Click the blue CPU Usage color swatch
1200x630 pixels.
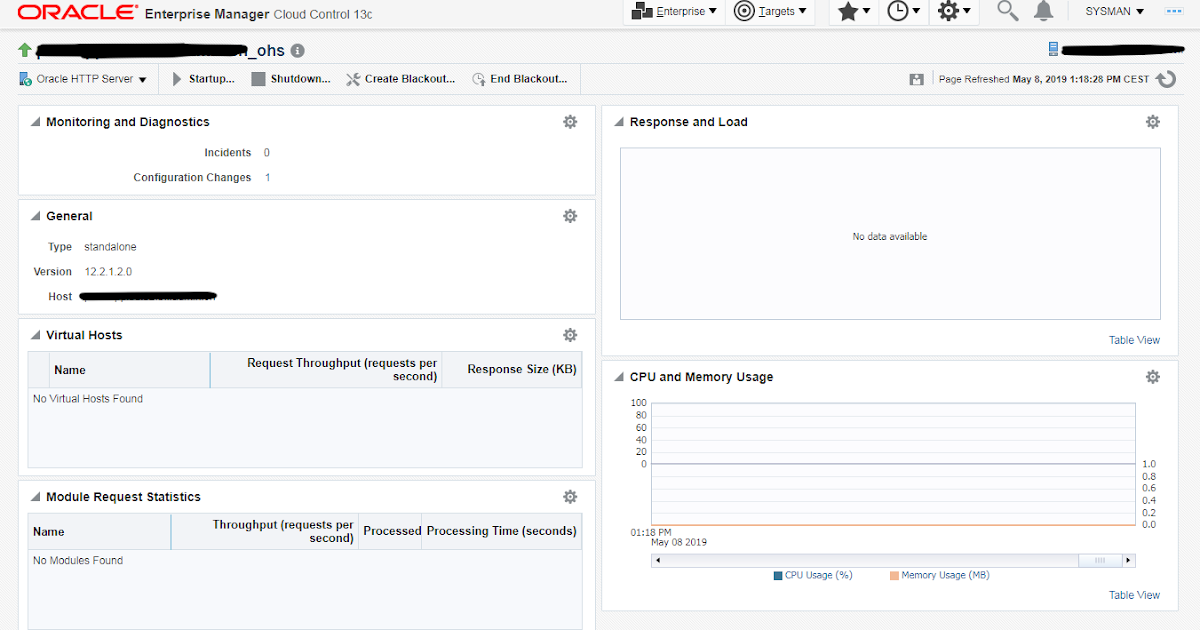coord(779,575)
